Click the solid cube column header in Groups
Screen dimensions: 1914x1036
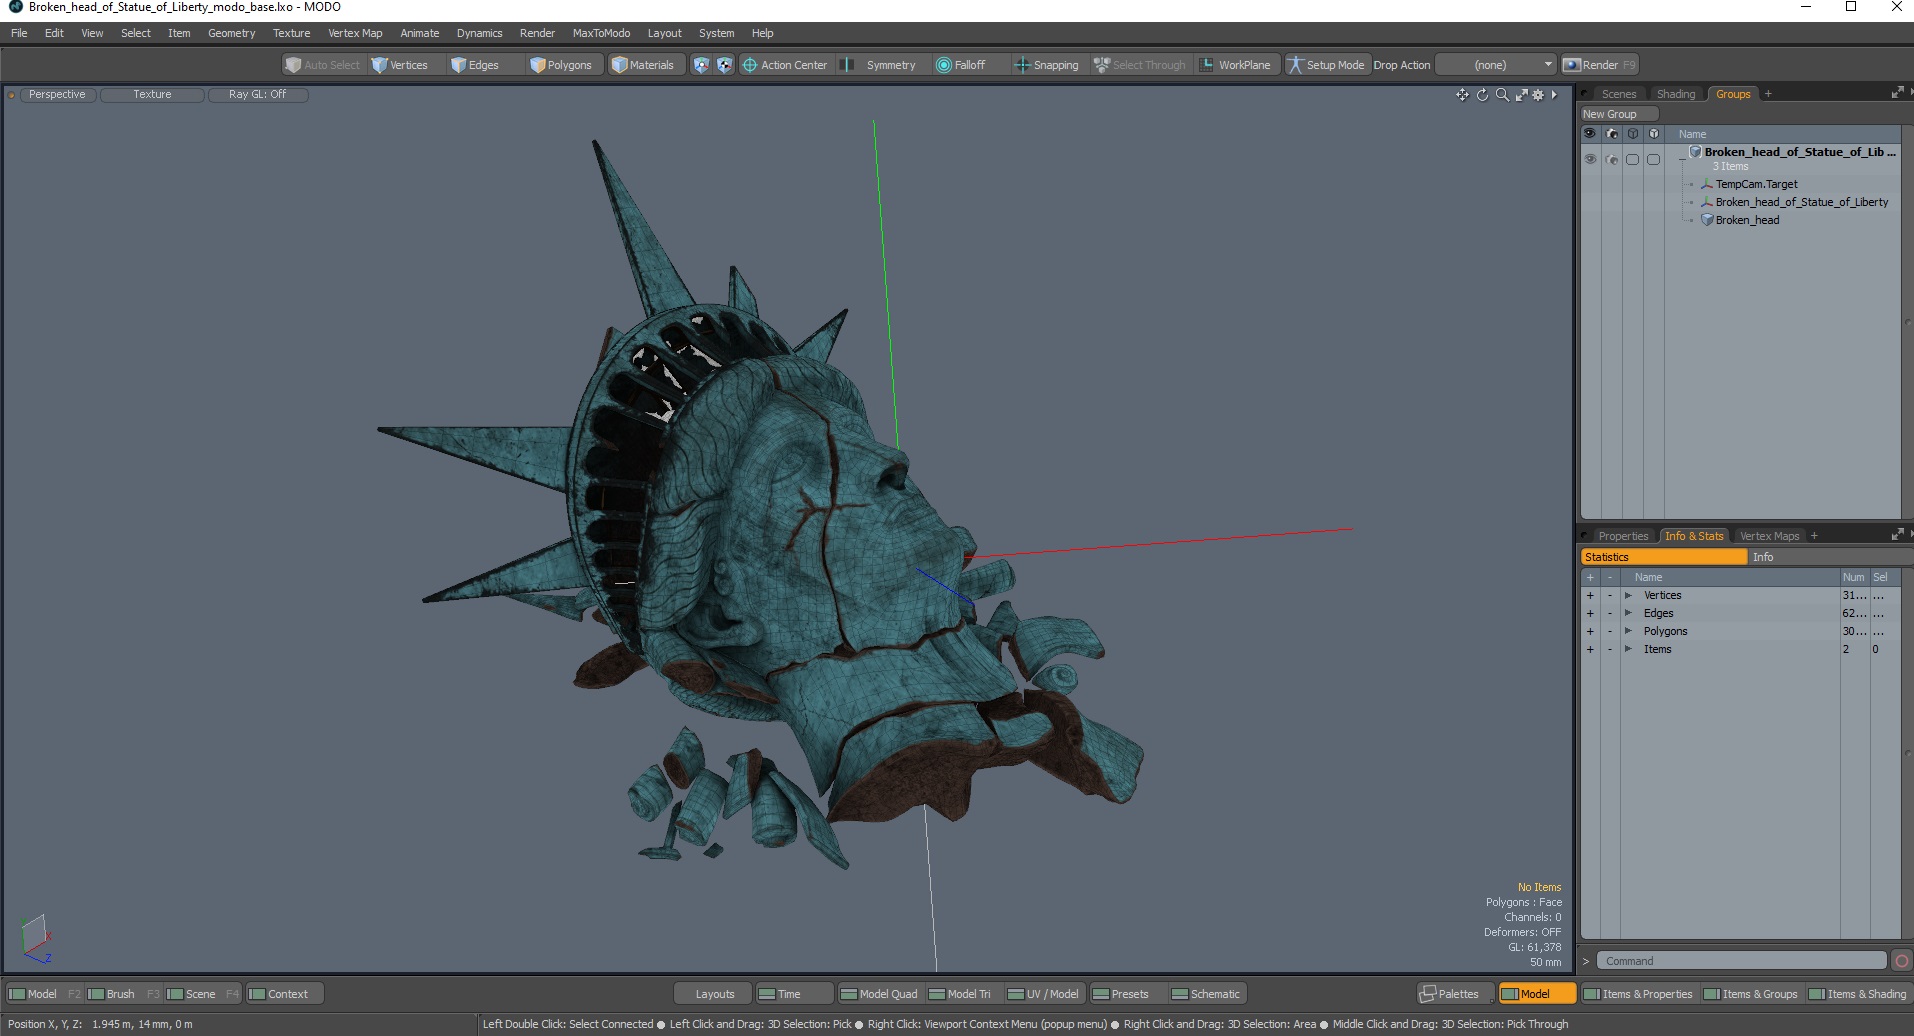(x=1654, y=133)
